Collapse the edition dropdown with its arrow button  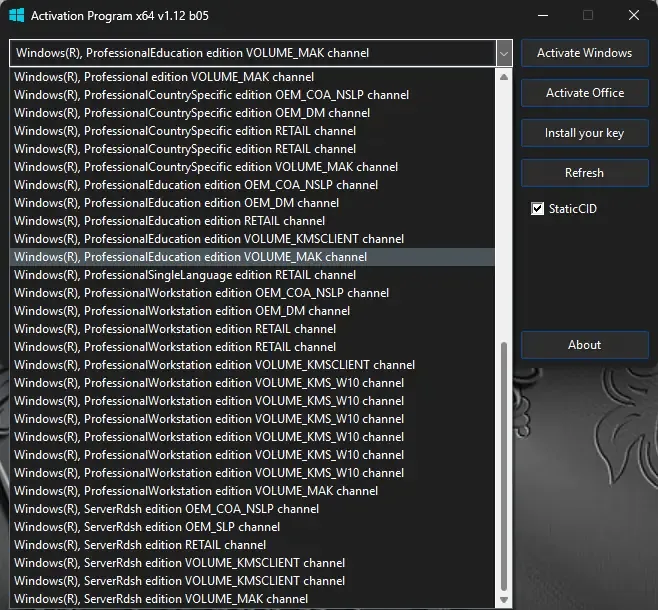[x=504, y=53]
